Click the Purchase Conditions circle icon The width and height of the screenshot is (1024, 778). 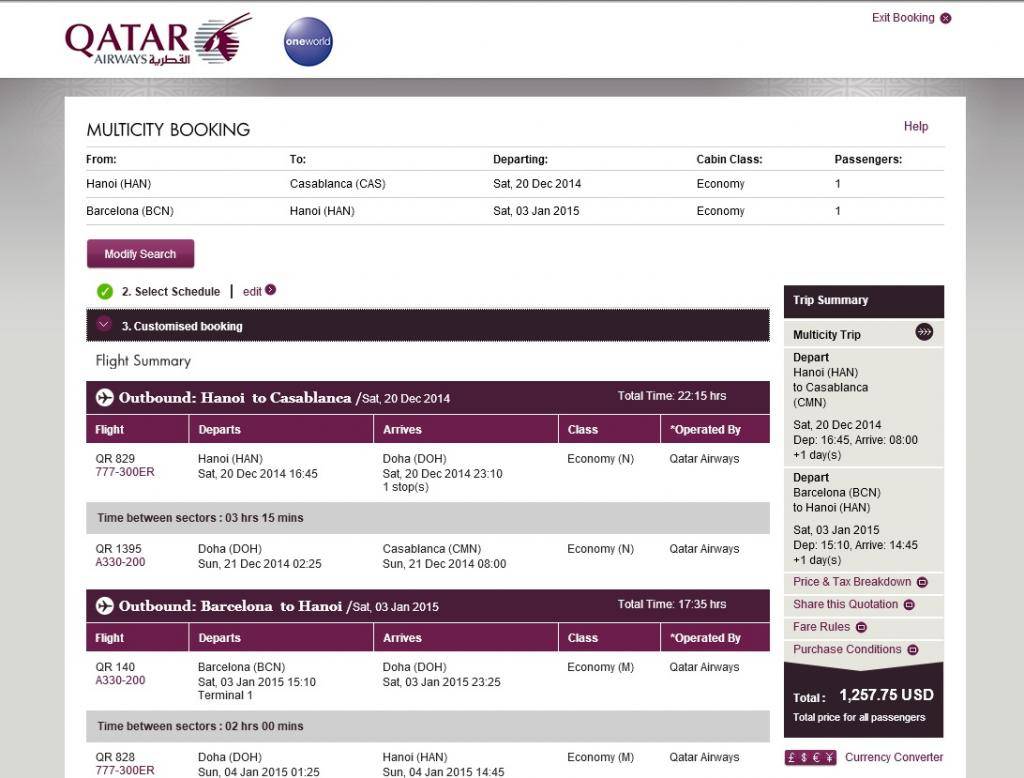pyautogui.click(x=913, y=649)
